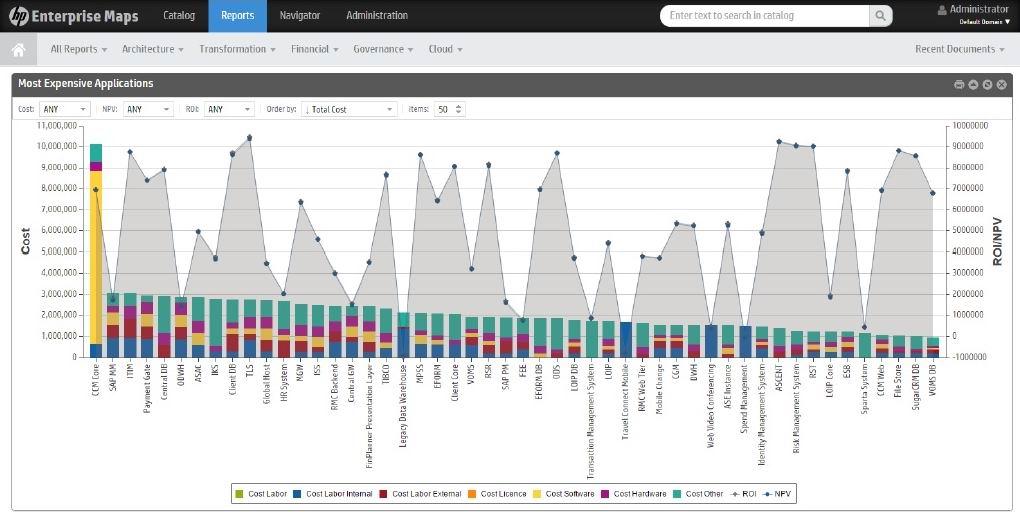Close the Most Expensive Applications panel

click(x=1002, y=85)
